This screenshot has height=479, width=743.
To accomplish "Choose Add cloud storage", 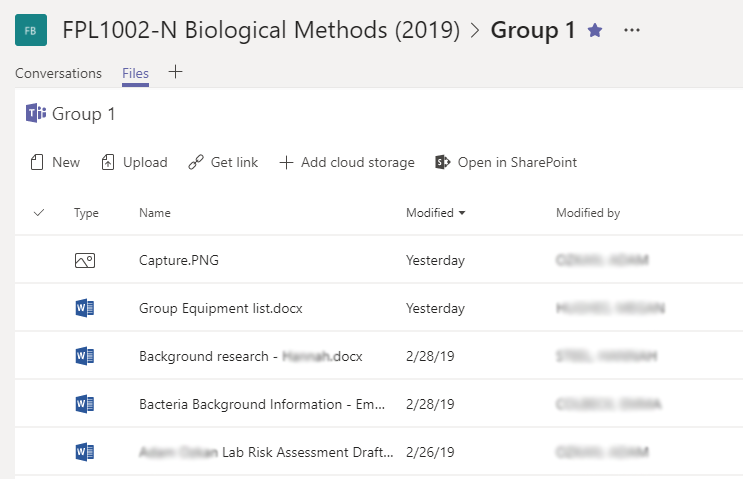I will click(346, 162).
